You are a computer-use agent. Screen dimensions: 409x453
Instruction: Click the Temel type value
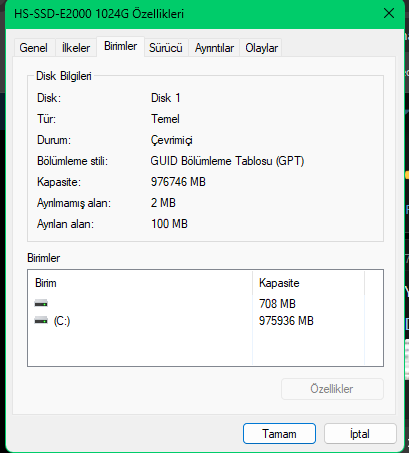(165, 119)
